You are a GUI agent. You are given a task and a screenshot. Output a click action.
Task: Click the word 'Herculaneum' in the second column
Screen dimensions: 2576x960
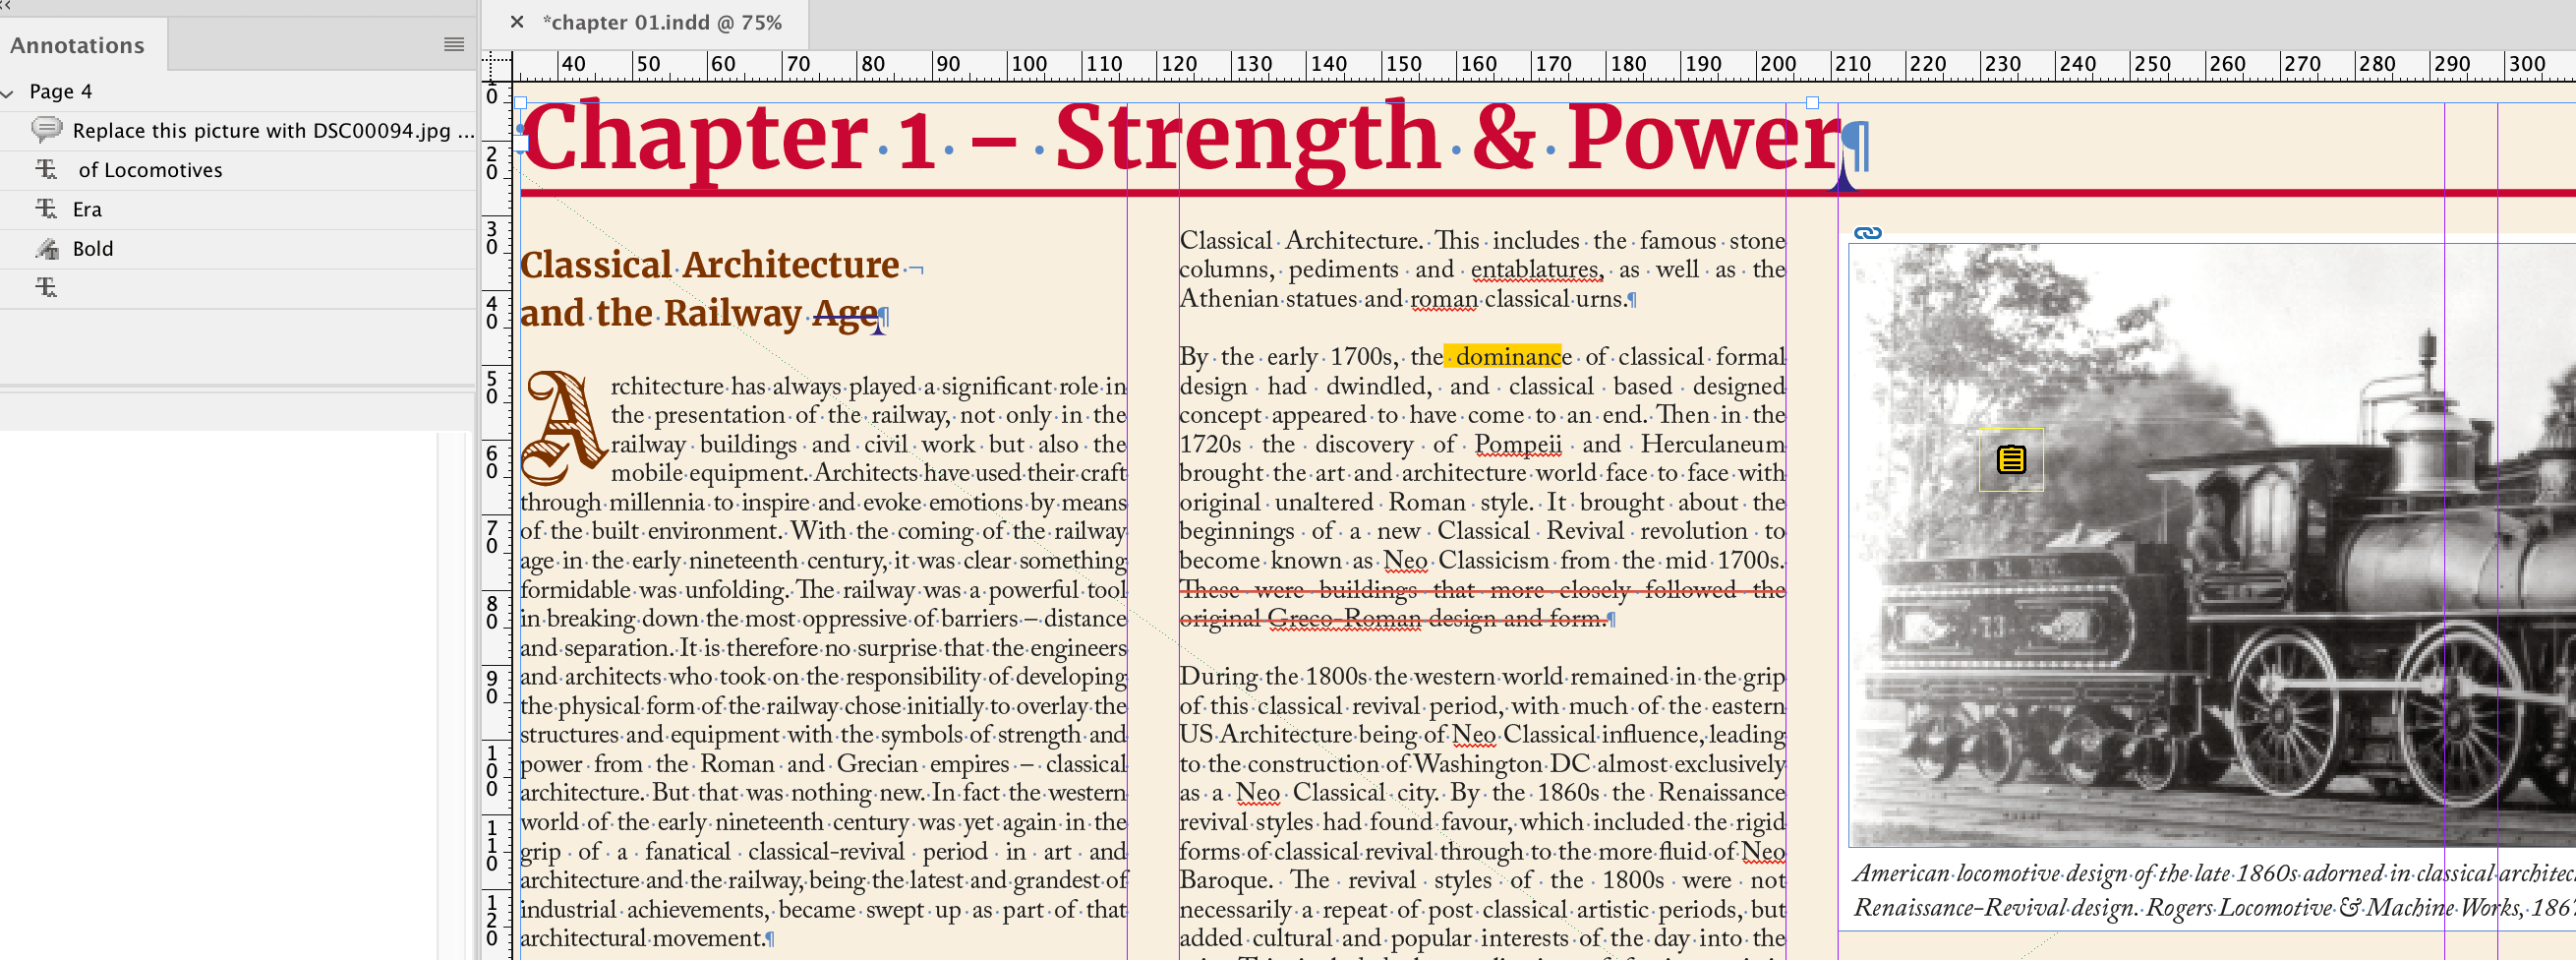tap(1712, 444)
